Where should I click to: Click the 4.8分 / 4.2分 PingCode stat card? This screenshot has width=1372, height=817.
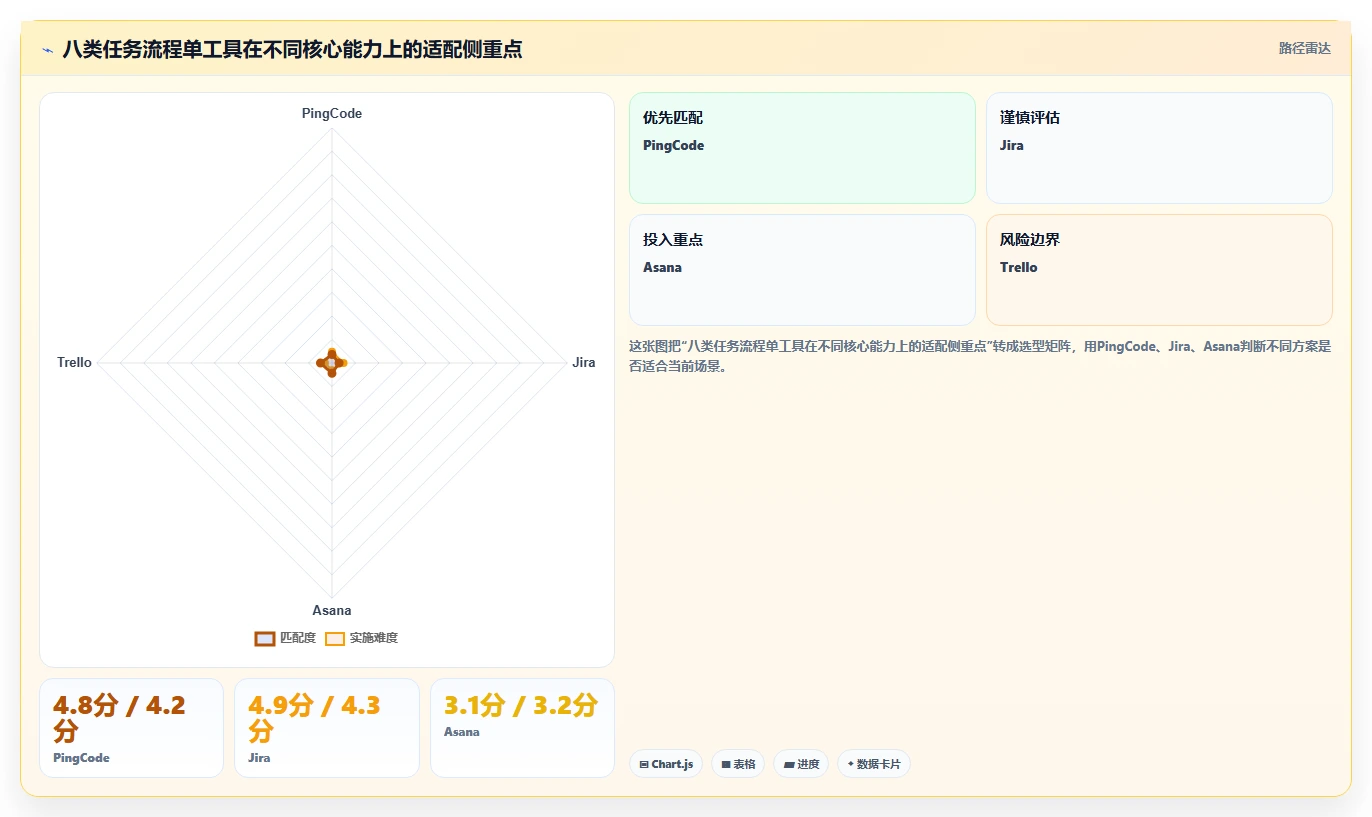131,728
